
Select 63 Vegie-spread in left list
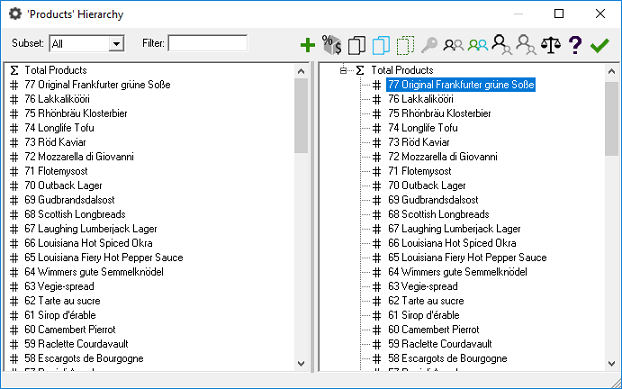[59, 286]
